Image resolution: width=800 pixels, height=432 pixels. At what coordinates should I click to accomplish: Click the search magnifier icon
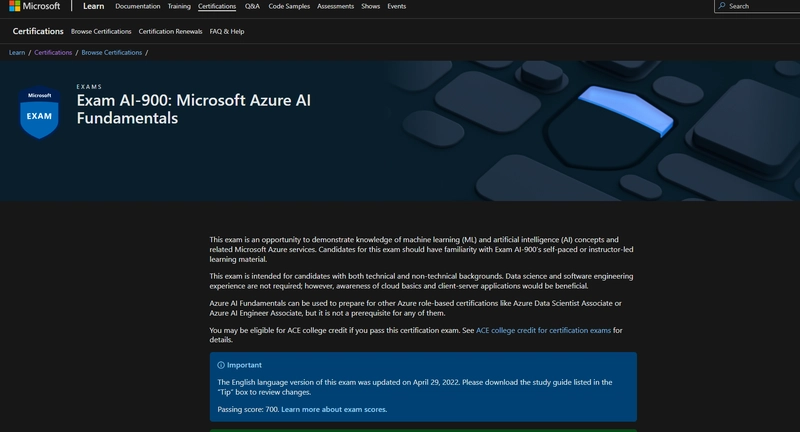click(x=722, y=6)
